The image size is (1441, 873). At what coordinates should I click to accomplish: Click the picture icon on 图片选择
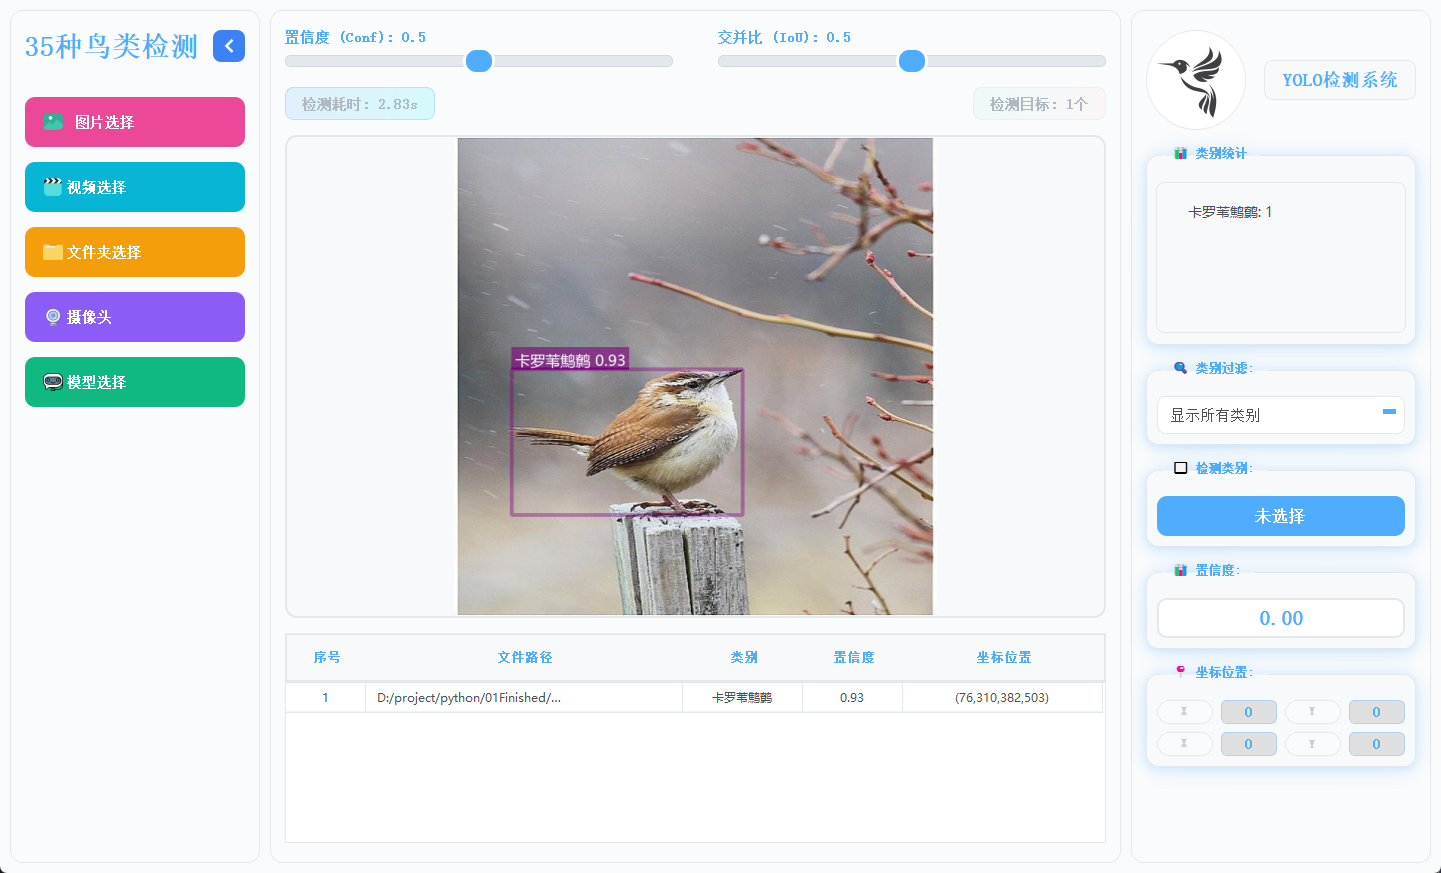53,122
